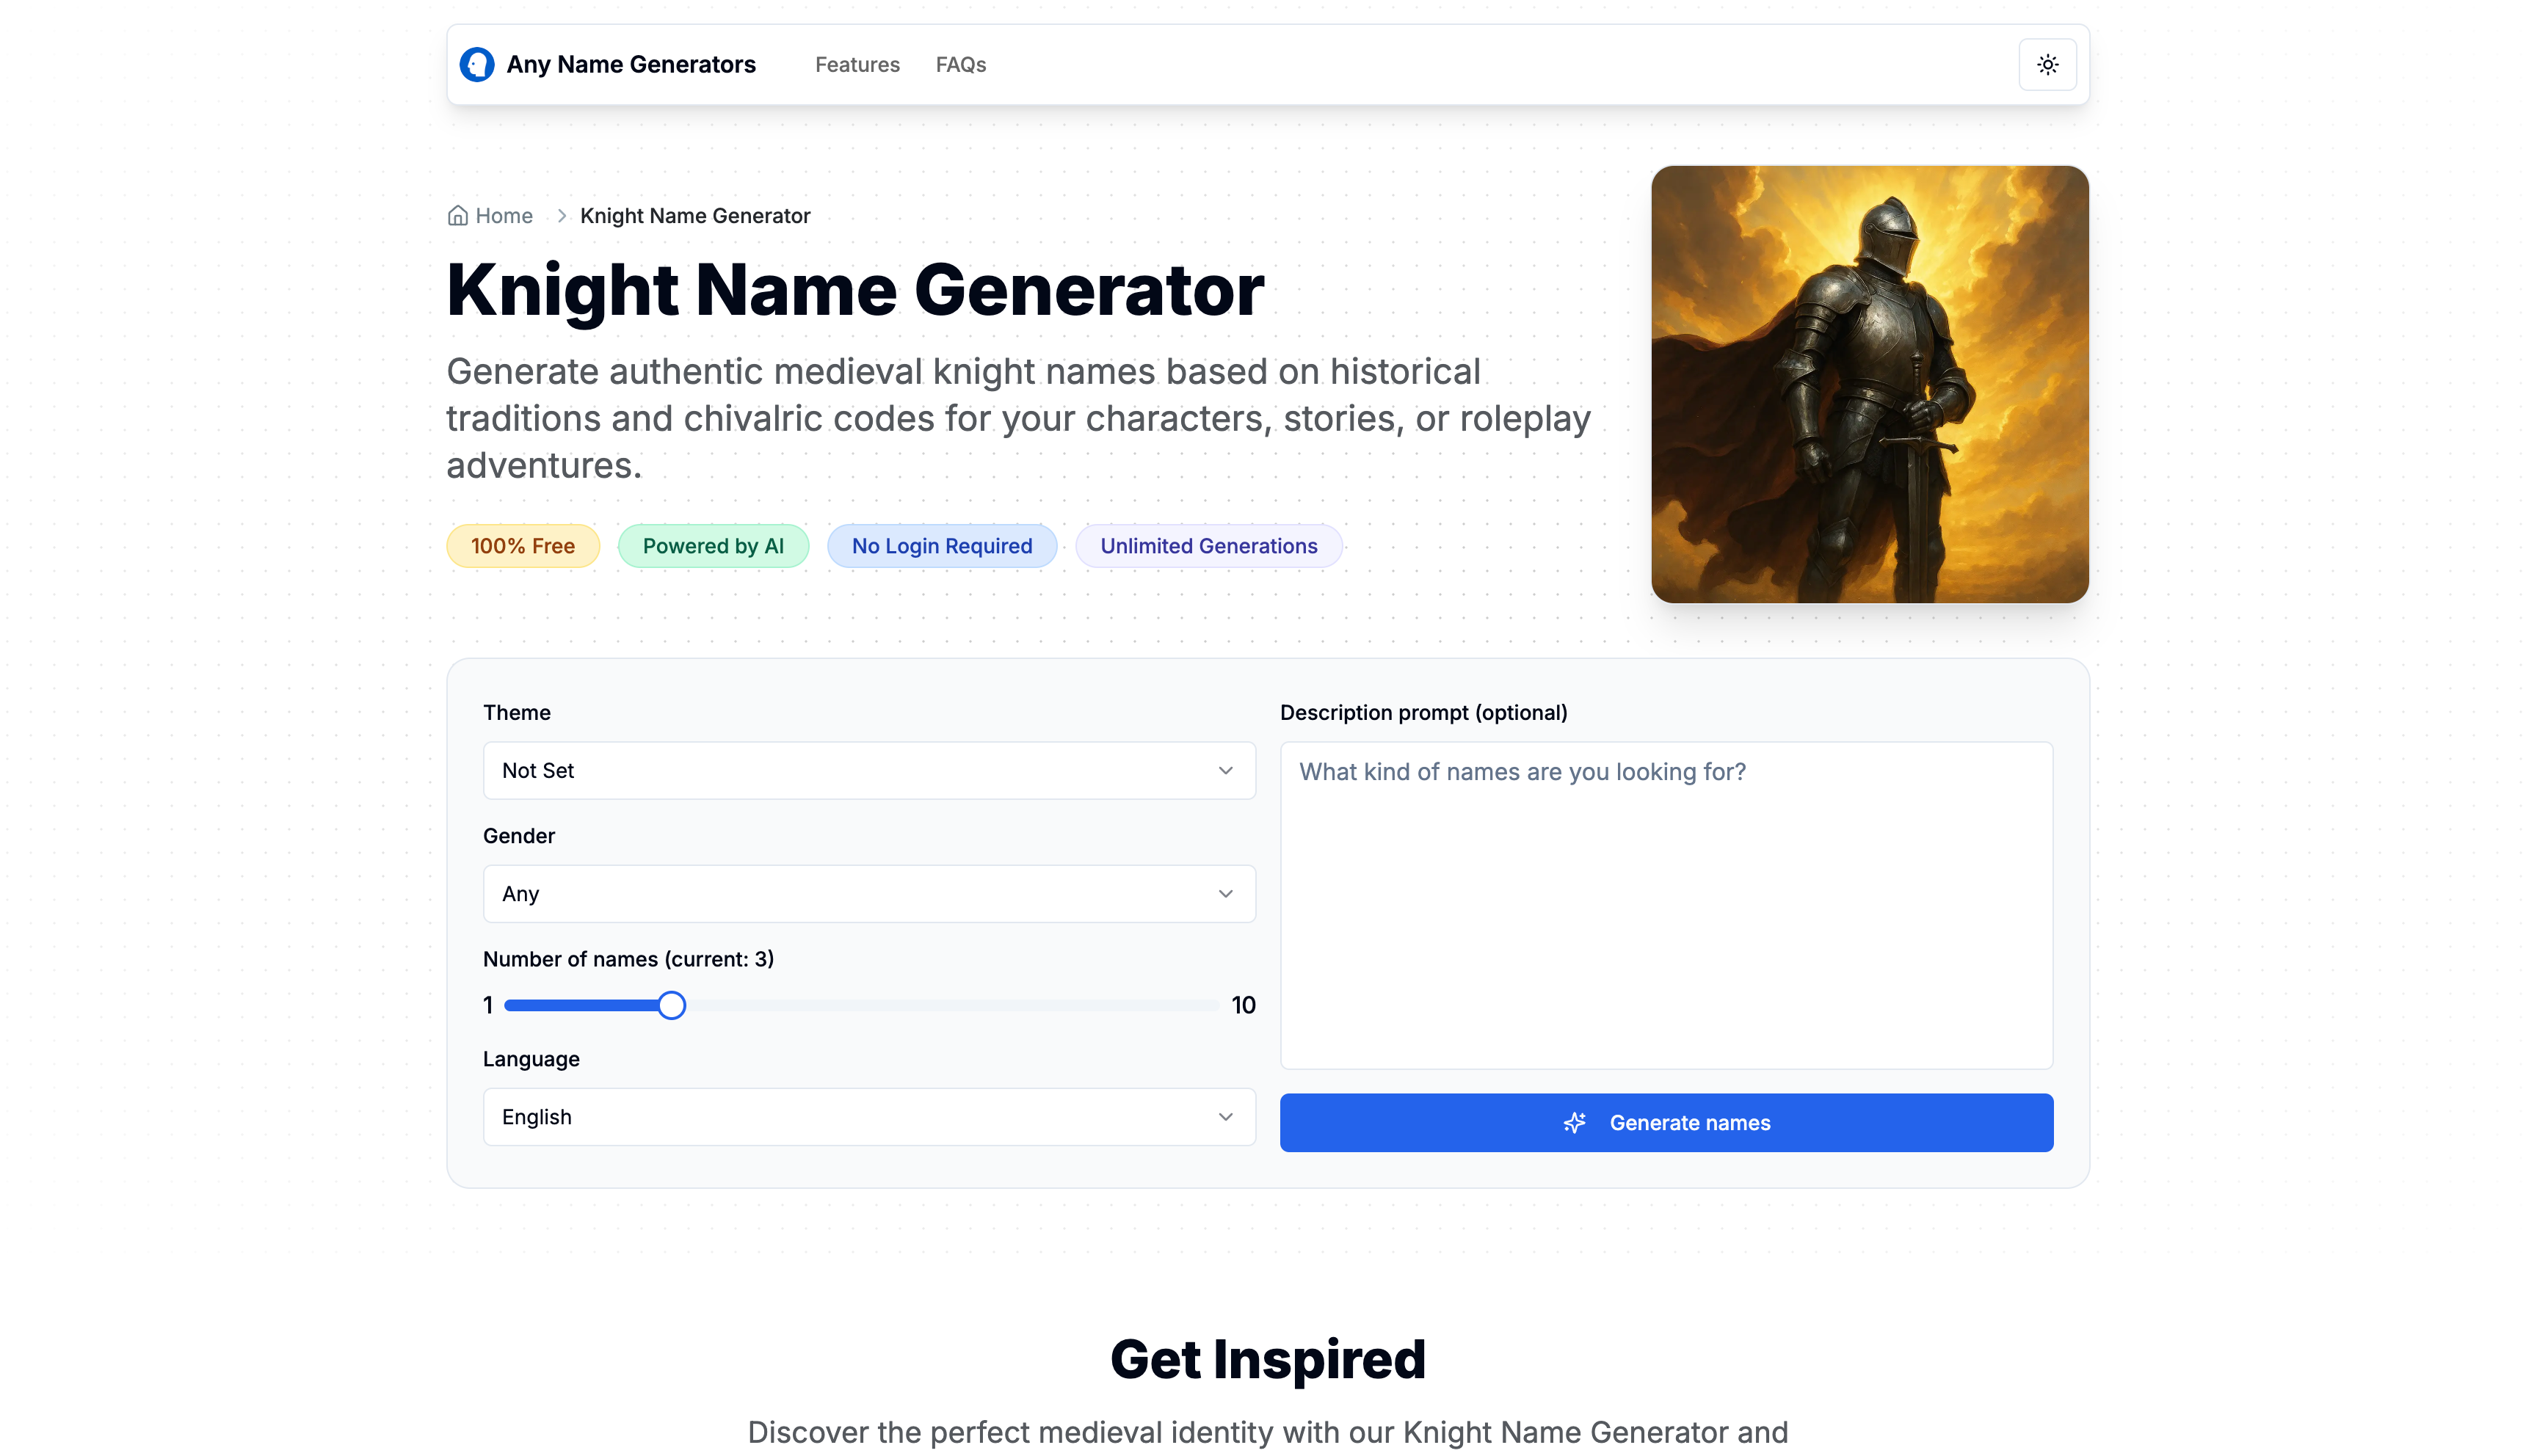Click the Unlimited Generations badge
Image resolution: width=2537 pixels, height=1456 pixels.
tap(1208, 546)
